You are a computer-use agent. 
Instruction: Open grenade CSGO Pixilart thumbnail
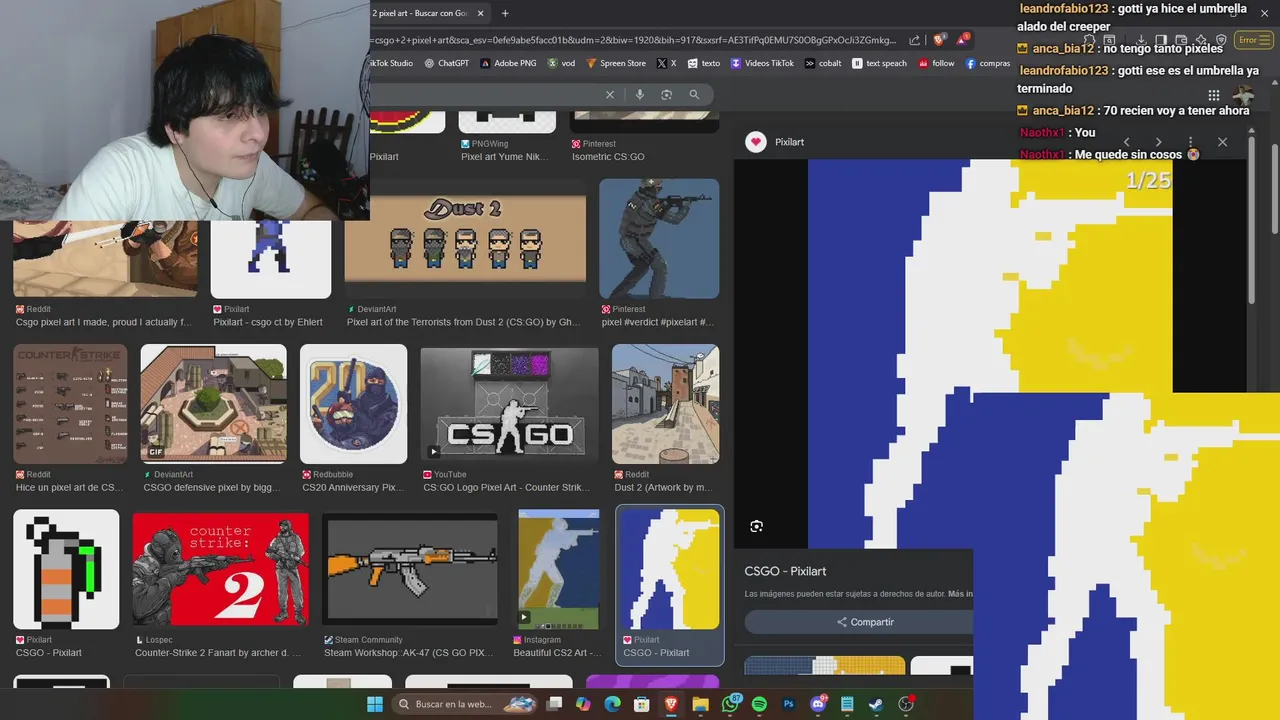click(x=66, y=570)
